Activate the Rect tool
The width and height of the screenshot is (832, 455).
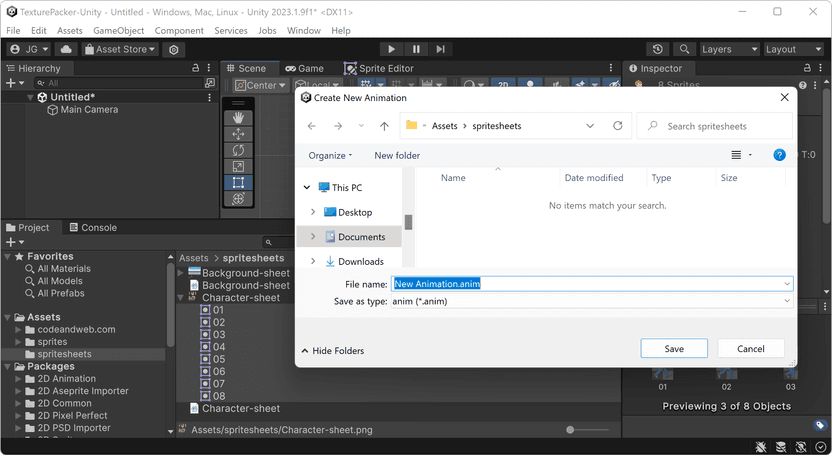[238, 182]
